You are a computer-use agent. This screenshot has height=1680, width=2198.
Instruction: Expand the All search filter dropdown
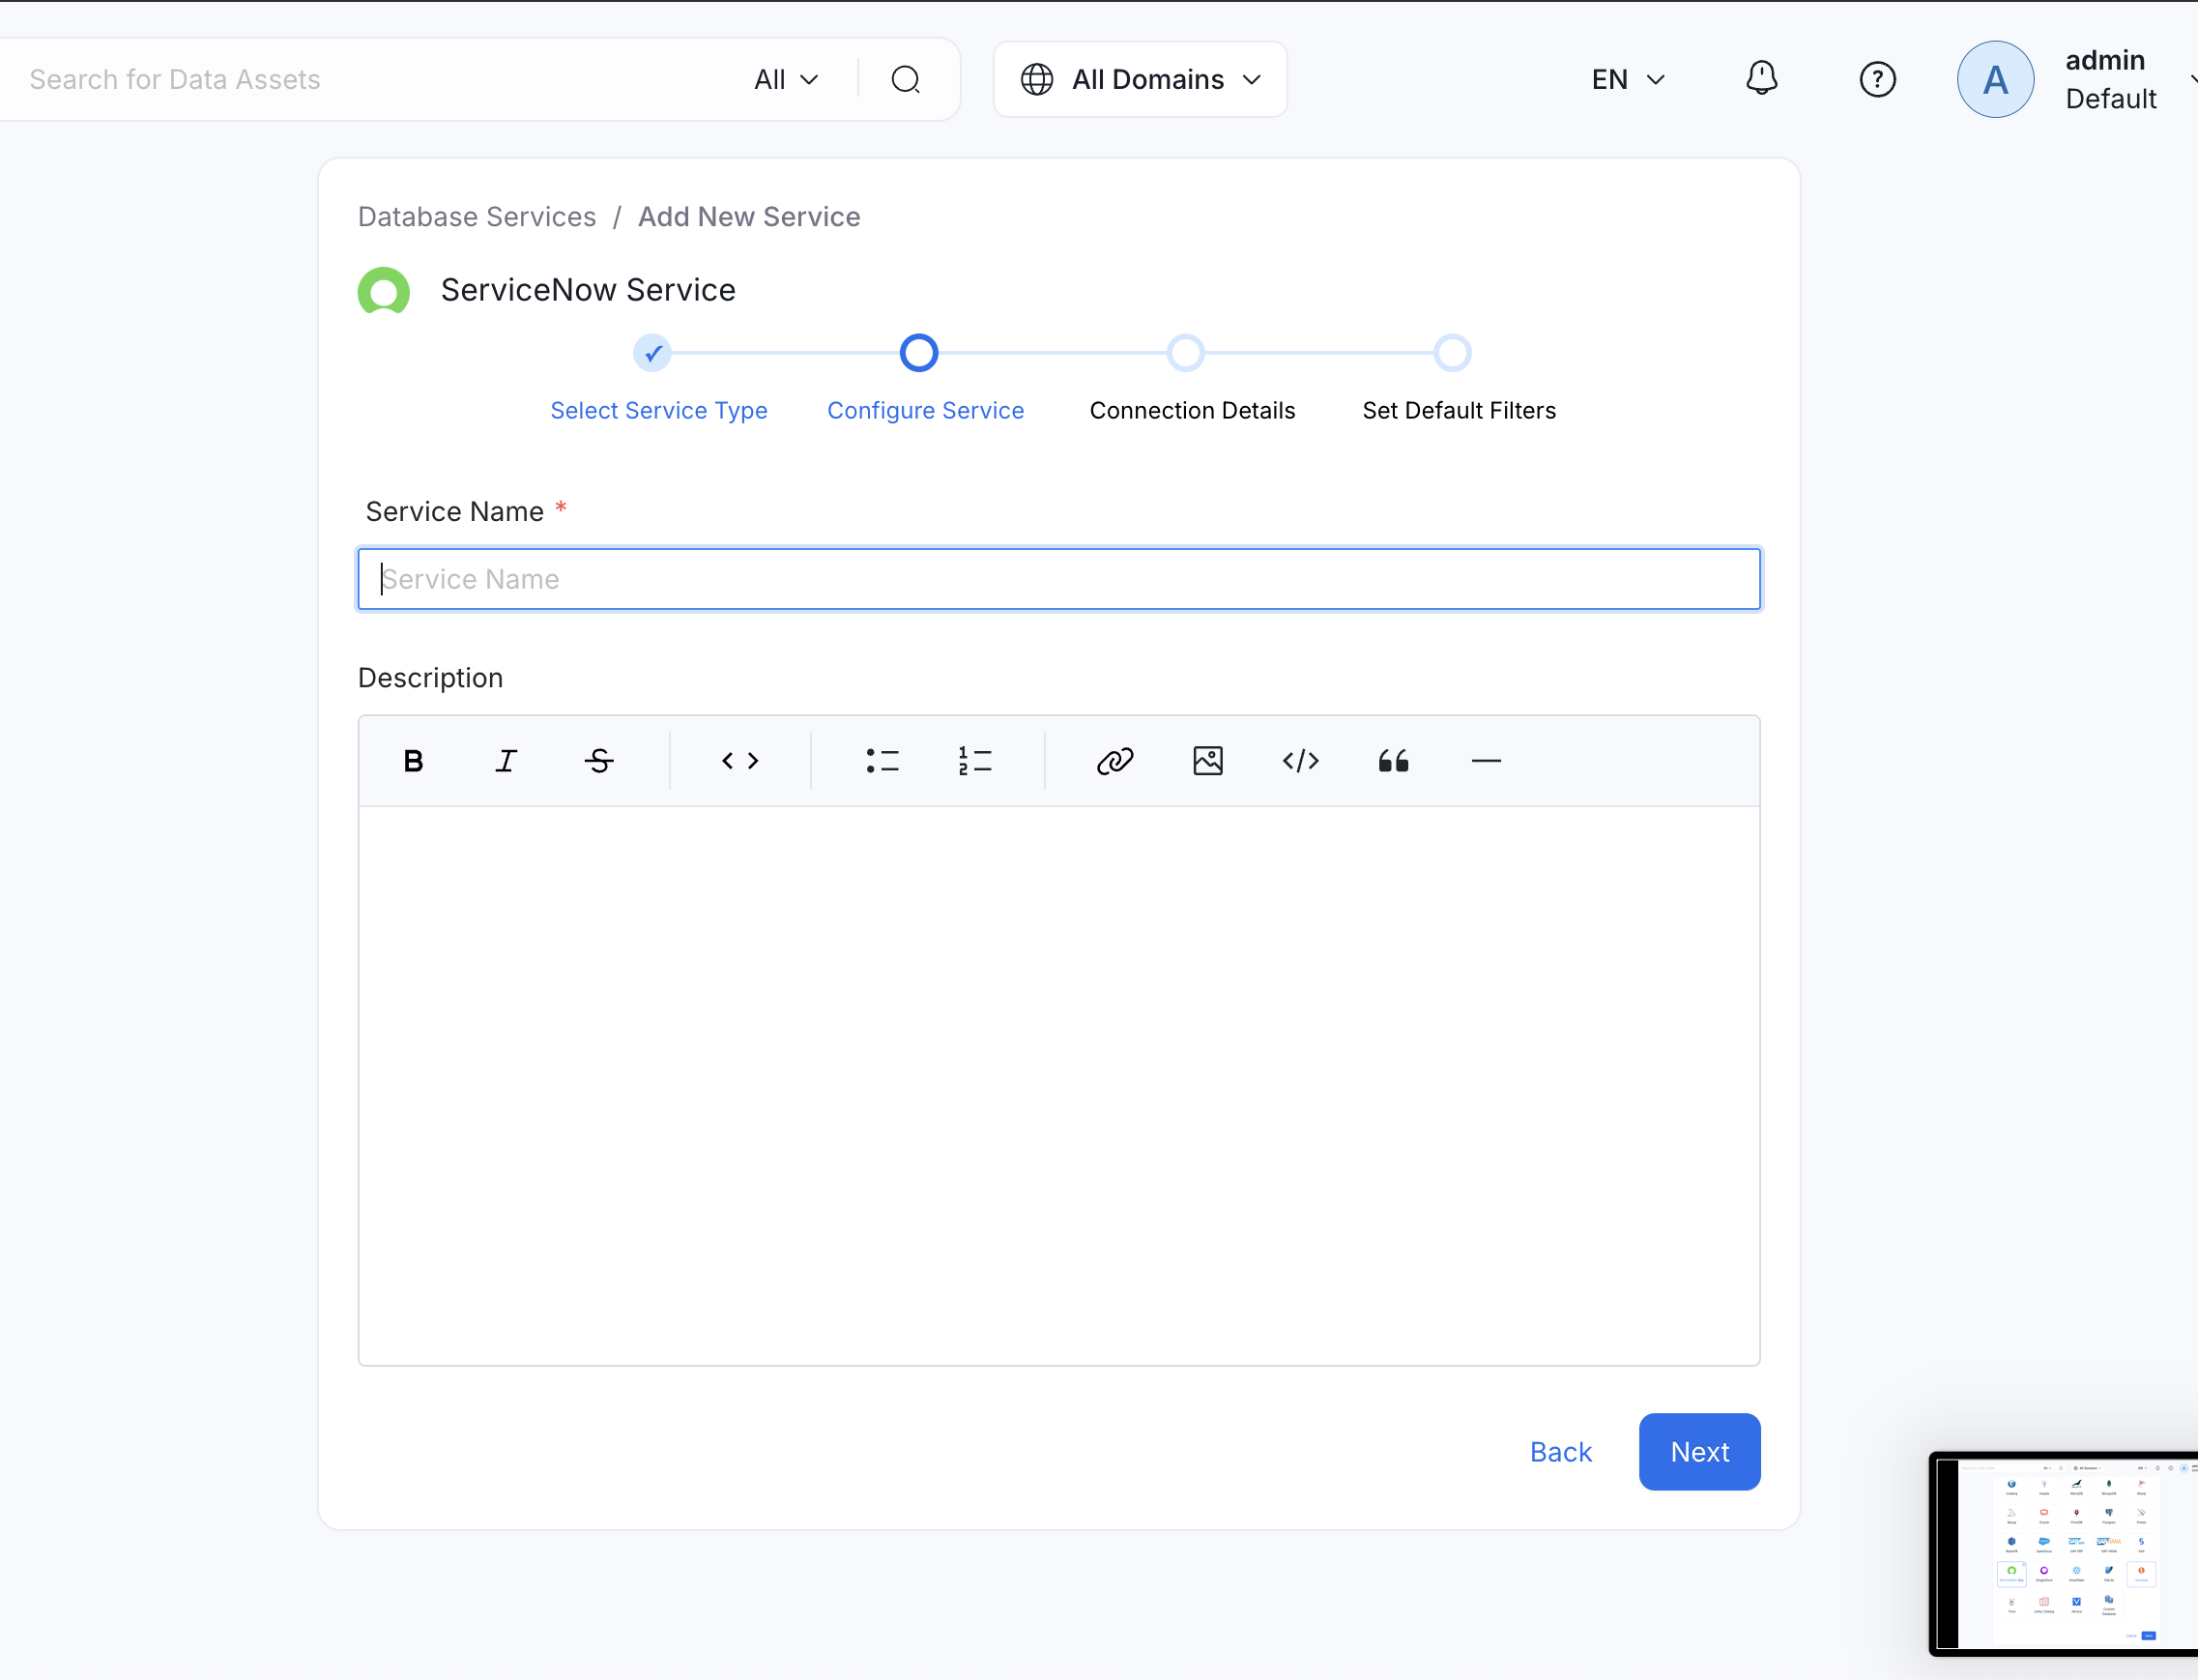(x=786, y=79)
